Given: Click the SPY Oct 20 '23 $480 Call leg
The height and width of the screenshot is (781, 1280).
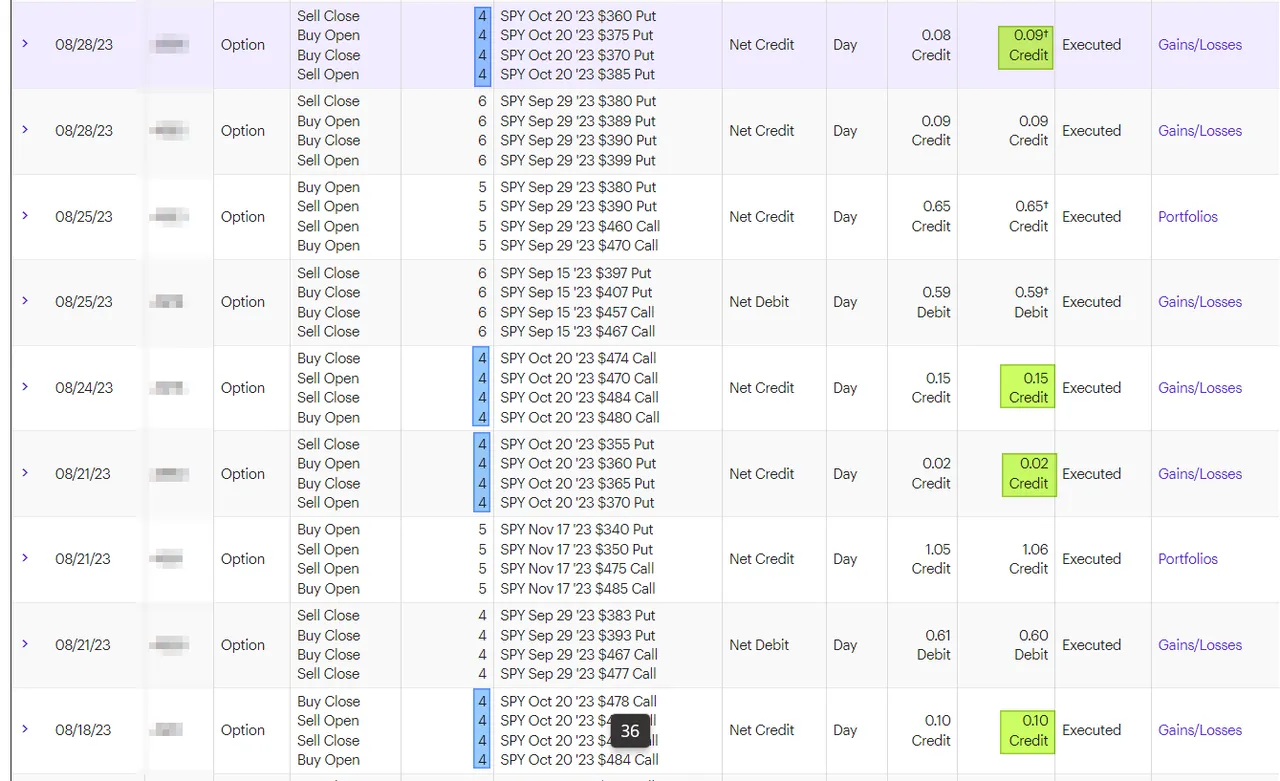Looking at the screenshot, I should pos(580,417).
